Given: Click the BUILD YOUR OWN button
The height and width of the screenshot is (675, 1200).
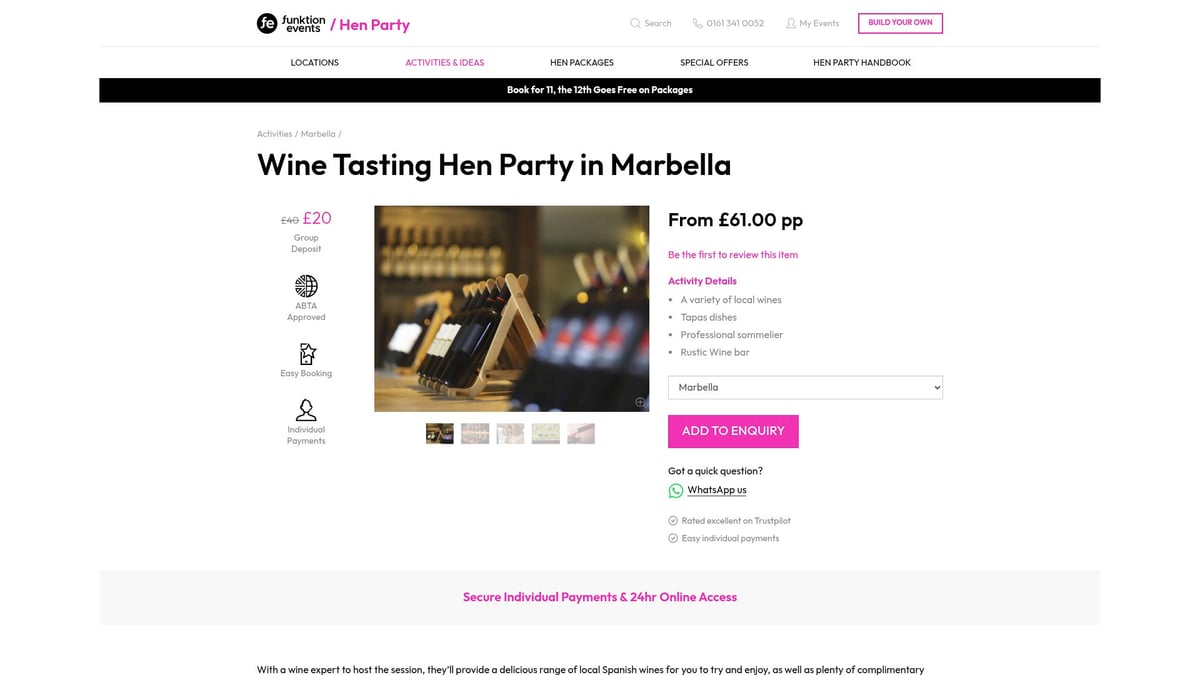Looking at the screenshot, I should tap(899, 22).
